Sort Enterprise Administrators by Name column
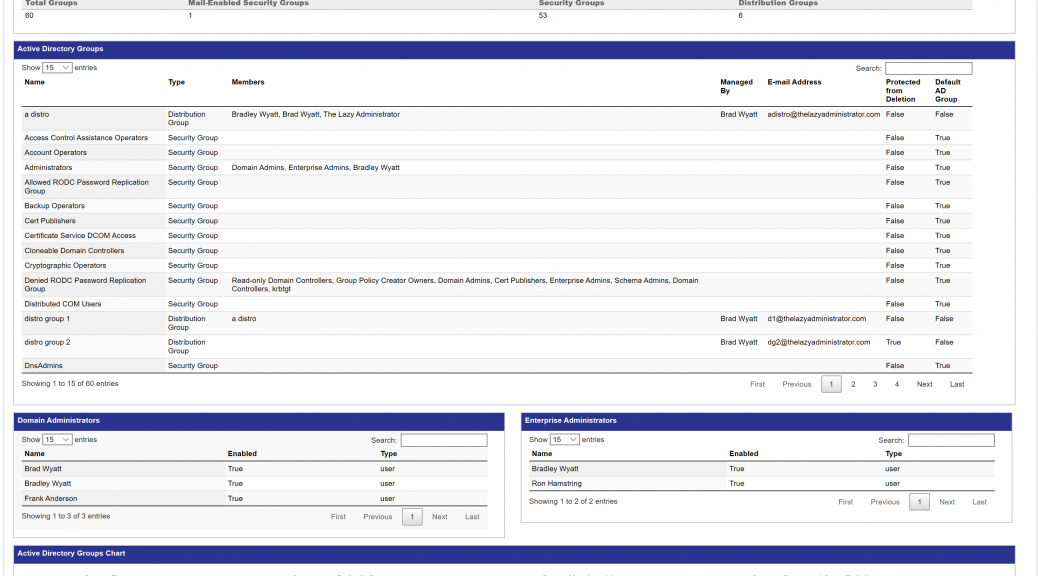 pyautogui.click(x=542, y=454)
